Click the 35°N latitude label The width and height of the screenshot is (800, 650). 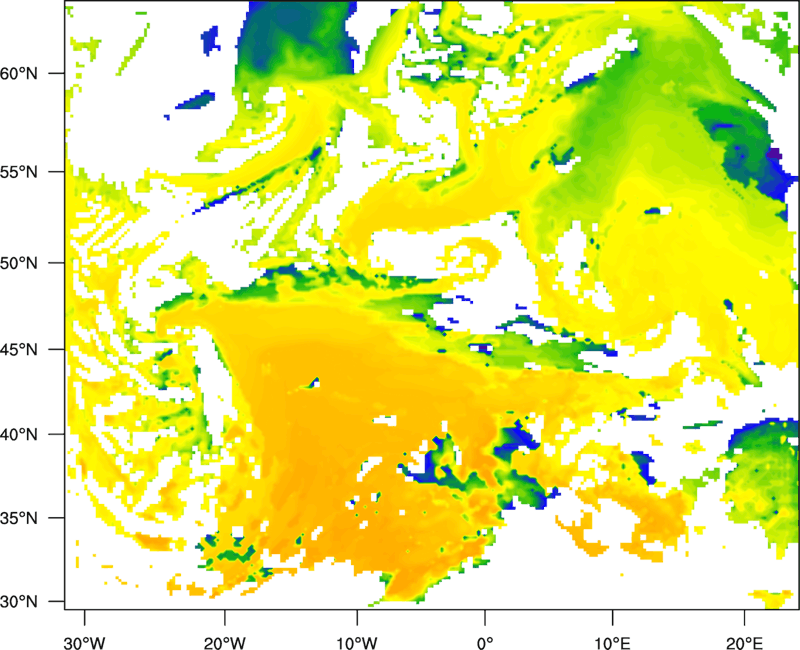coord(19,518)
